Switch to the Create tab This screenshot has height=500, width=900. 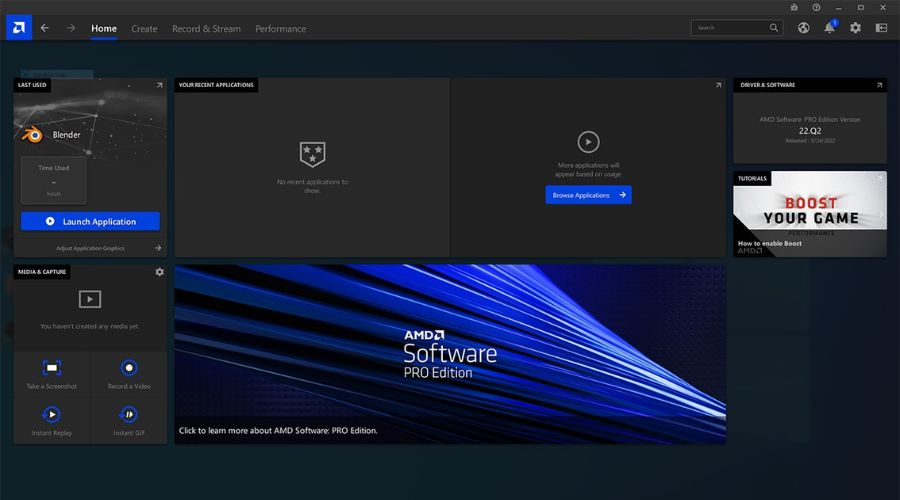click(144, 28)
